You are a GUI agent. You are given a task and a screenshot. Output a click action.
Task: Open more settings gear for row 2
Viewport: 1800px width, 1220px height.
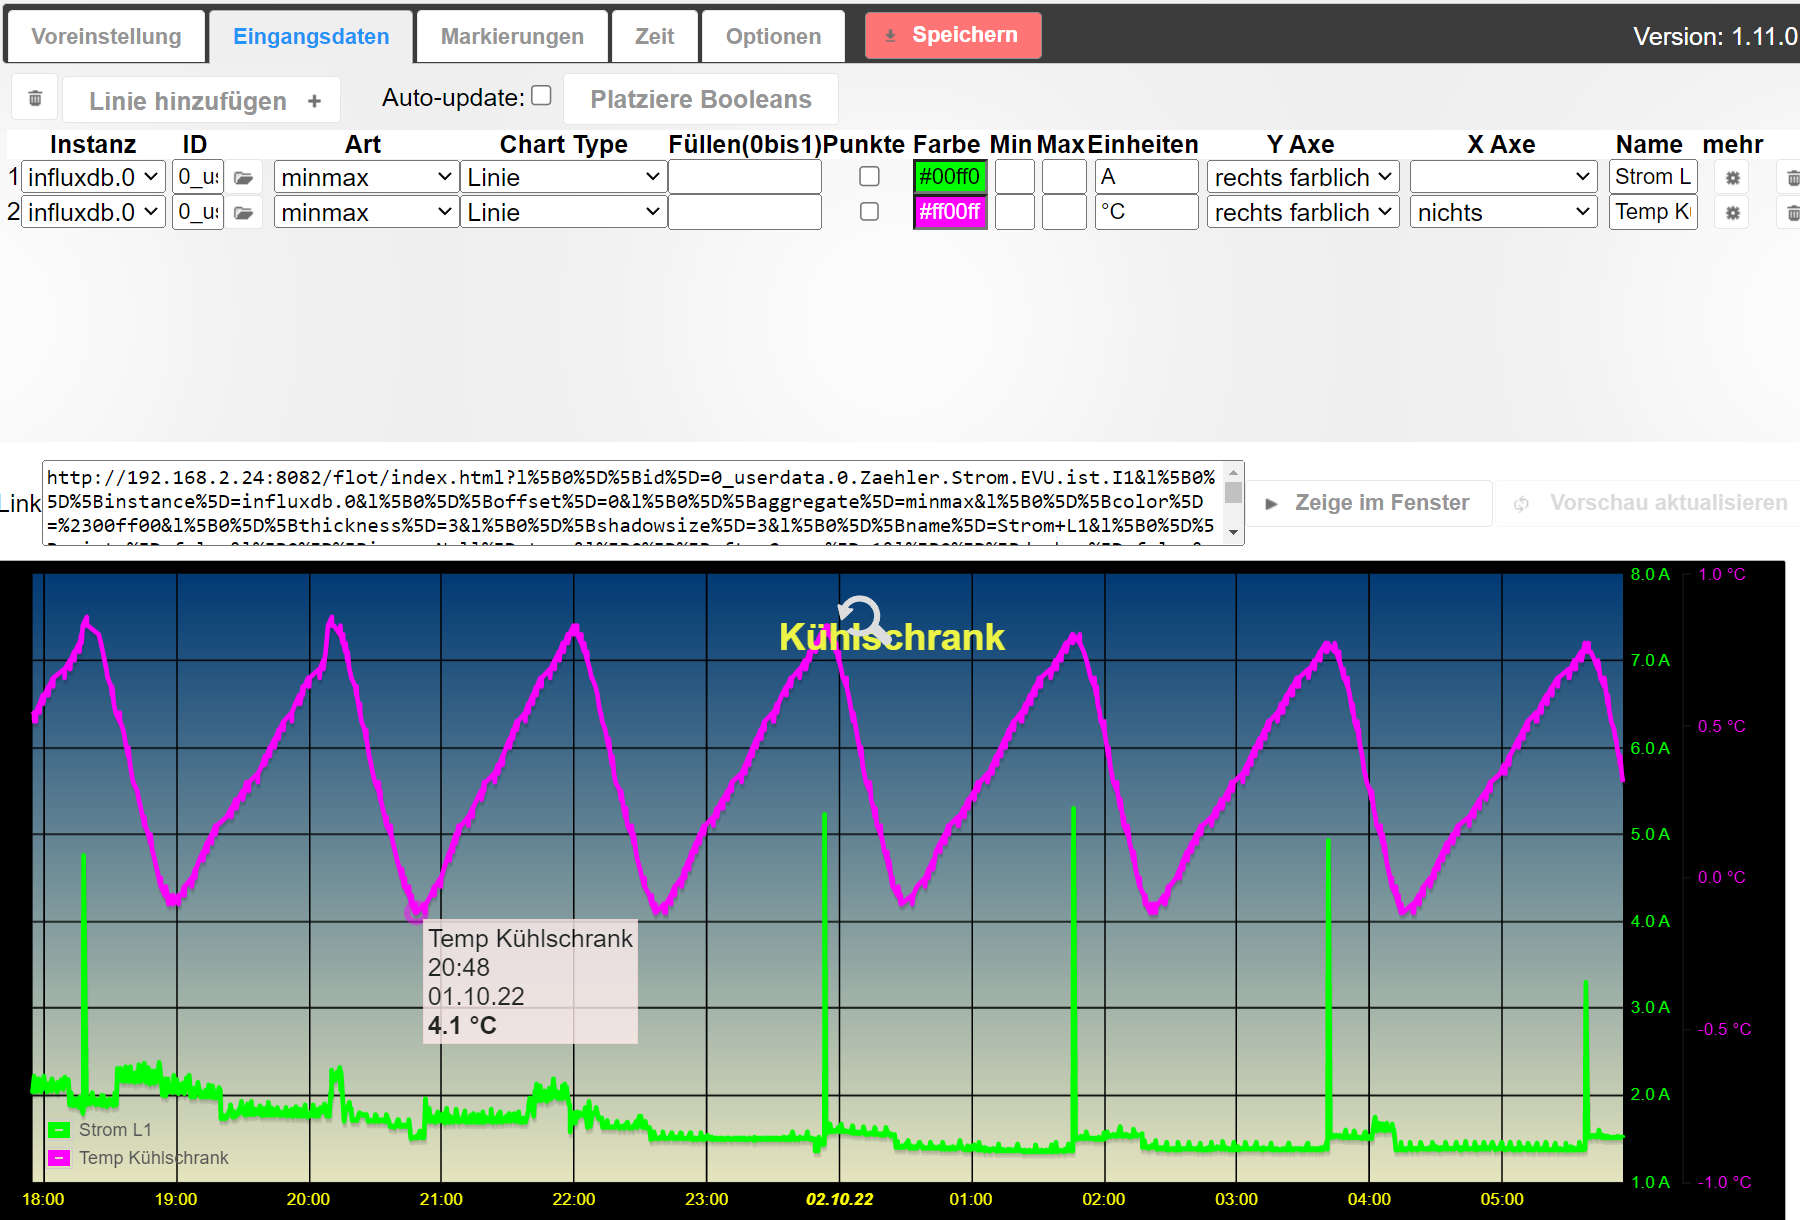1733,213
